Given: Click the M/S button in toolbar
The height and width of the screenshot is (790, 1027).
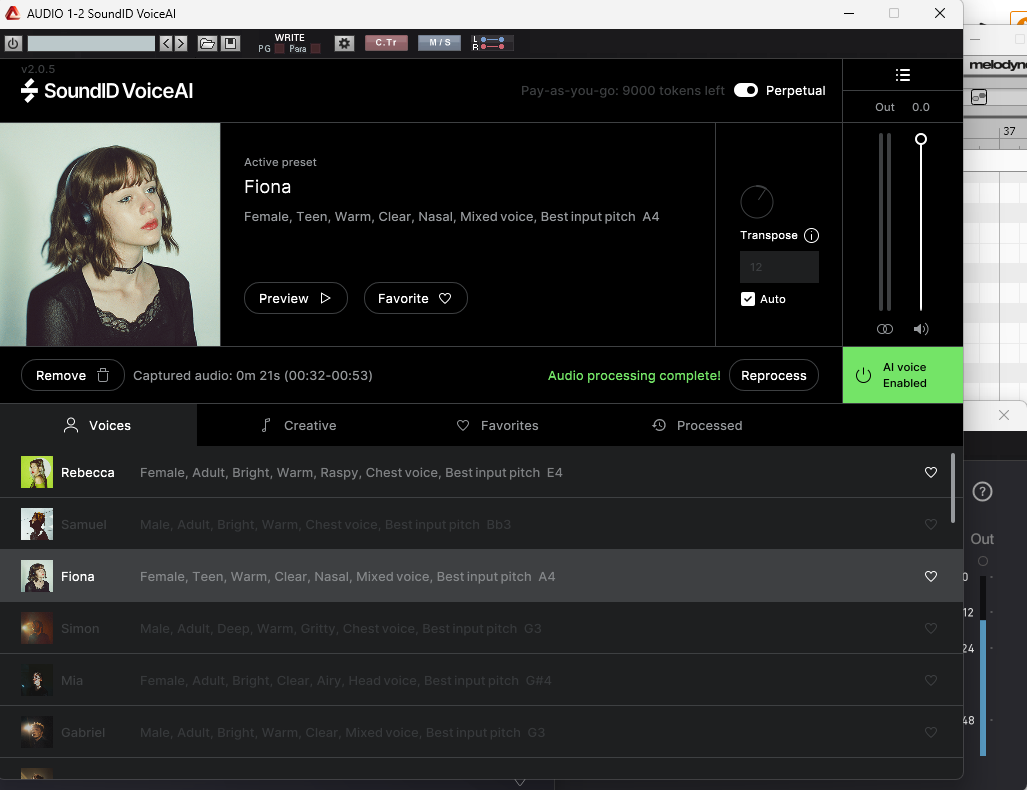Looking at the screenshot, I should (439, 43).
